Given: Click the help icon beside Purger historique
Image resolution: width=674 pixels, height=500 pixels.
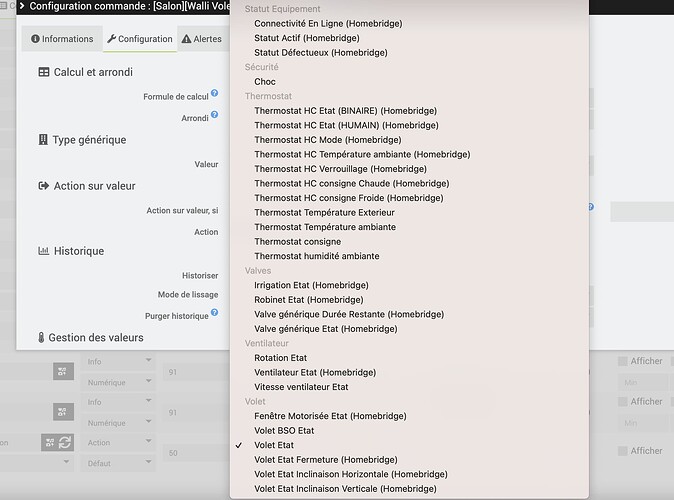Looking at the screenshot, I should pos(214,313).
